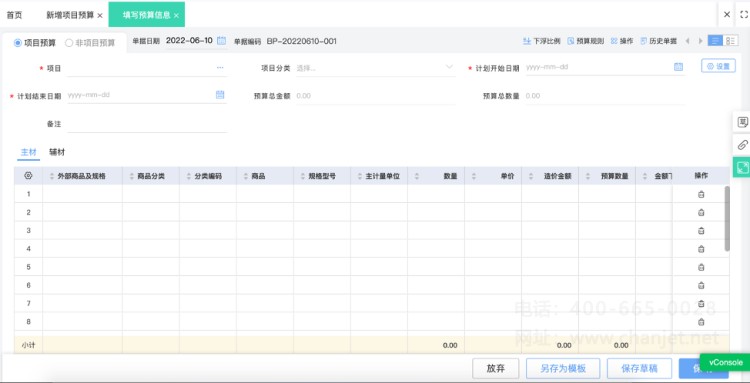Sort by 造价金额 column
Viewport: 750px width, 383px height.
tap(531, 176)
